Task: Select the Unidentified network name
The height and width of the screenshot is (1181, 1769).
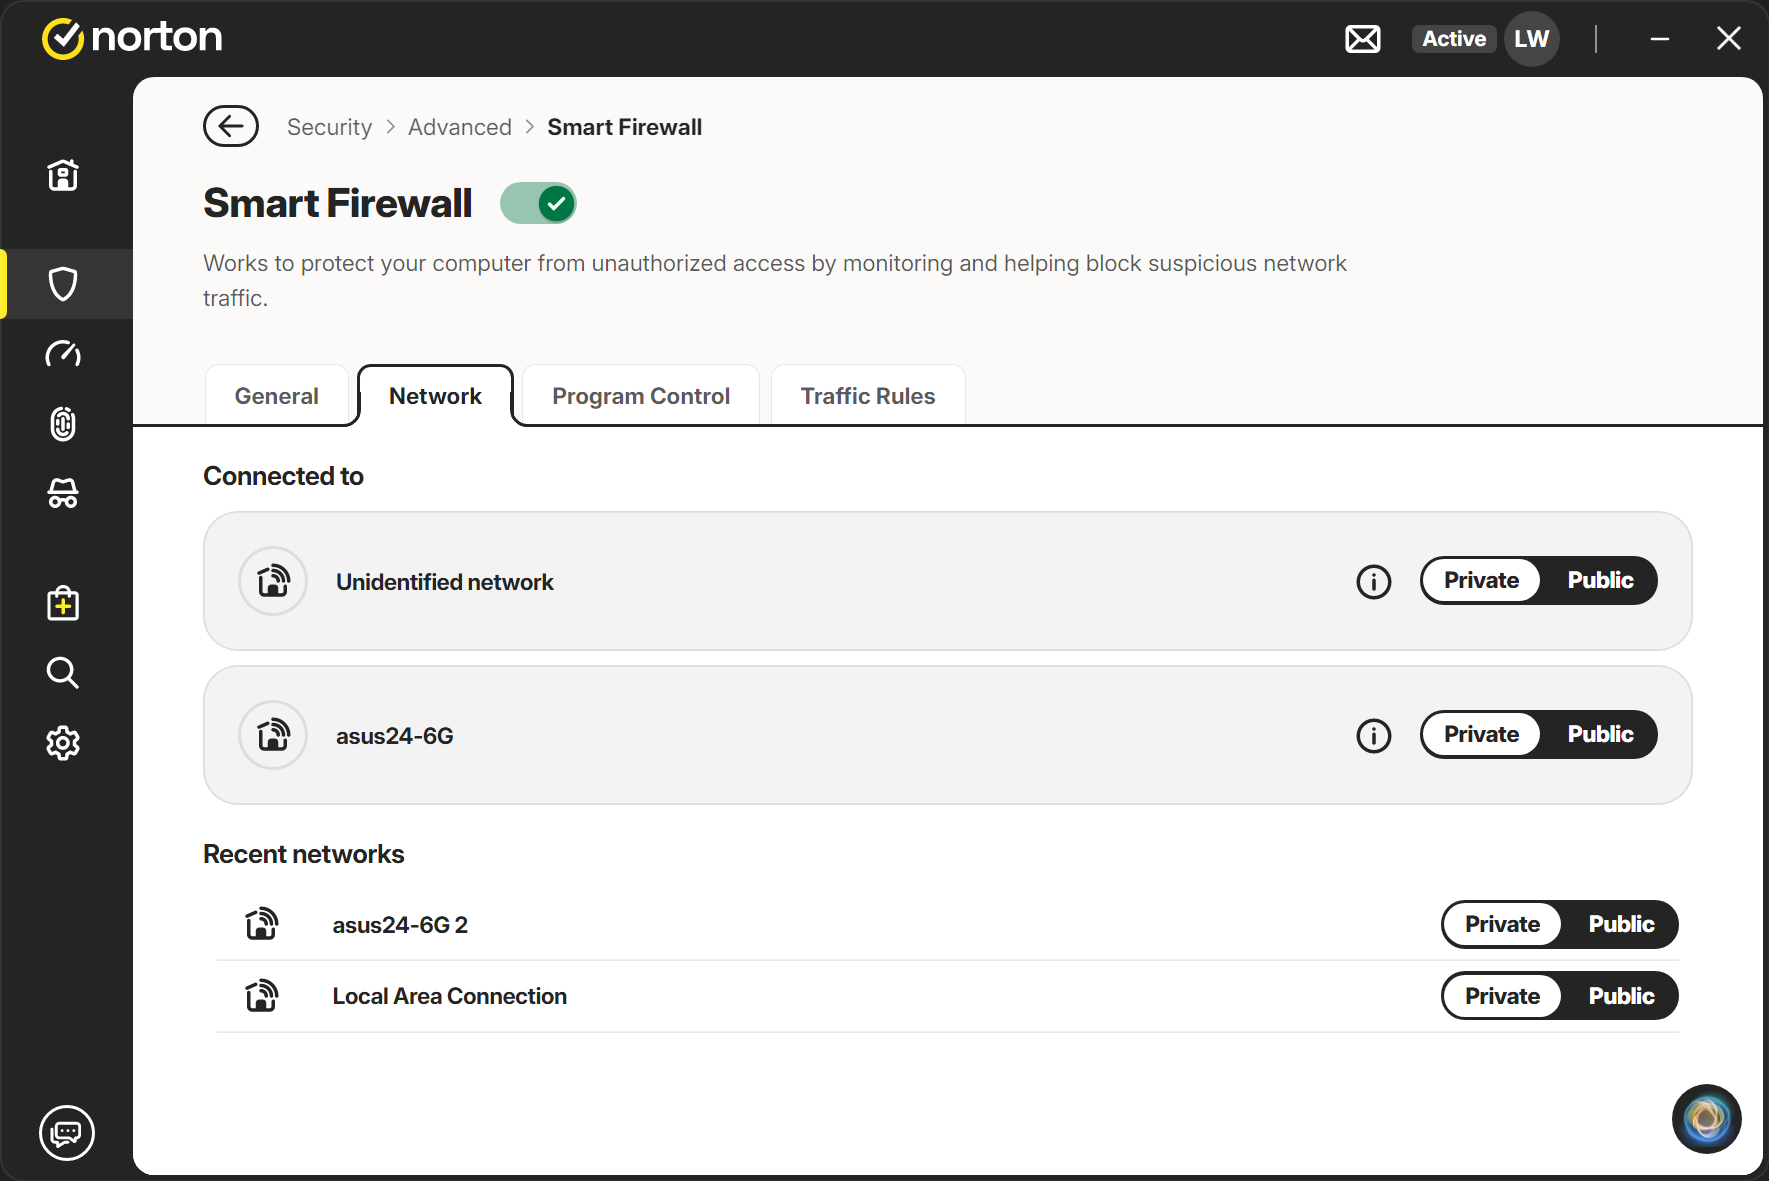Action: [x=445, y=582]
